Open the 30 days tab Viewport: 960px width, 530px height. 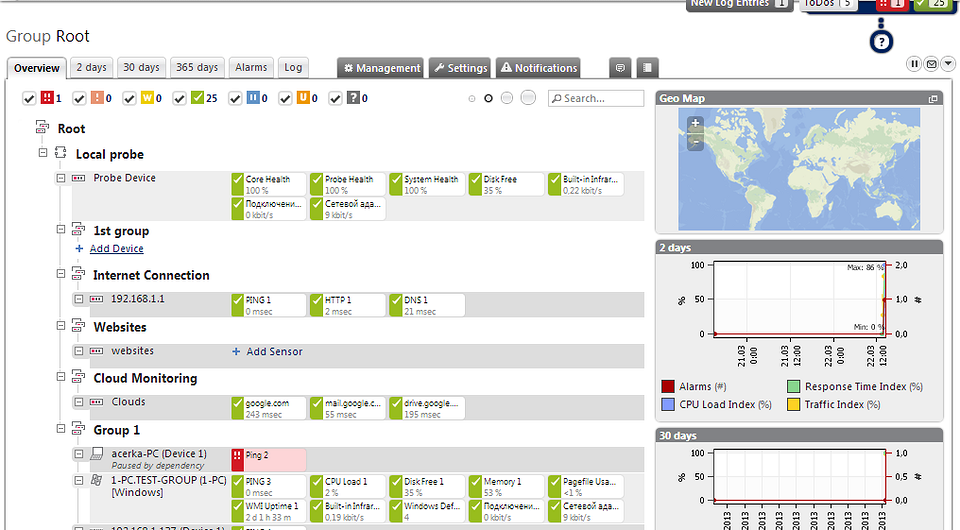[x=141, y=68]
